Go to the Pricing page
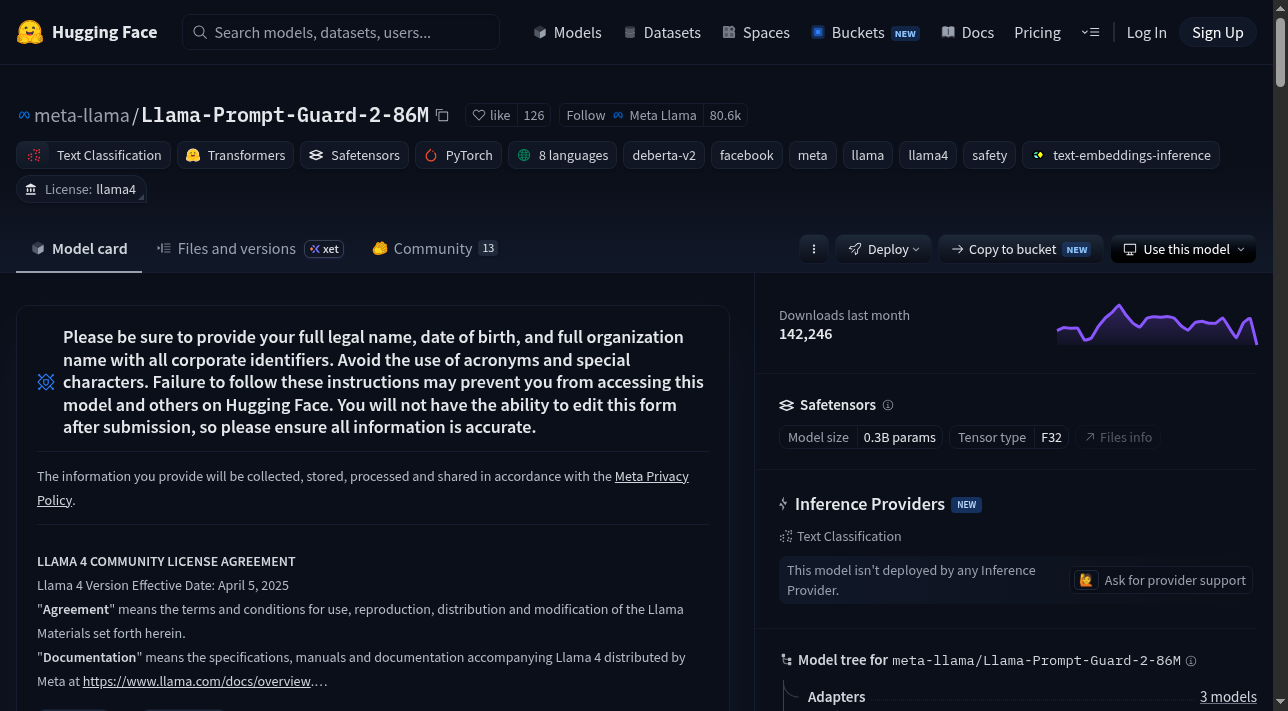1288x711 pixels. click(1037, 32)
